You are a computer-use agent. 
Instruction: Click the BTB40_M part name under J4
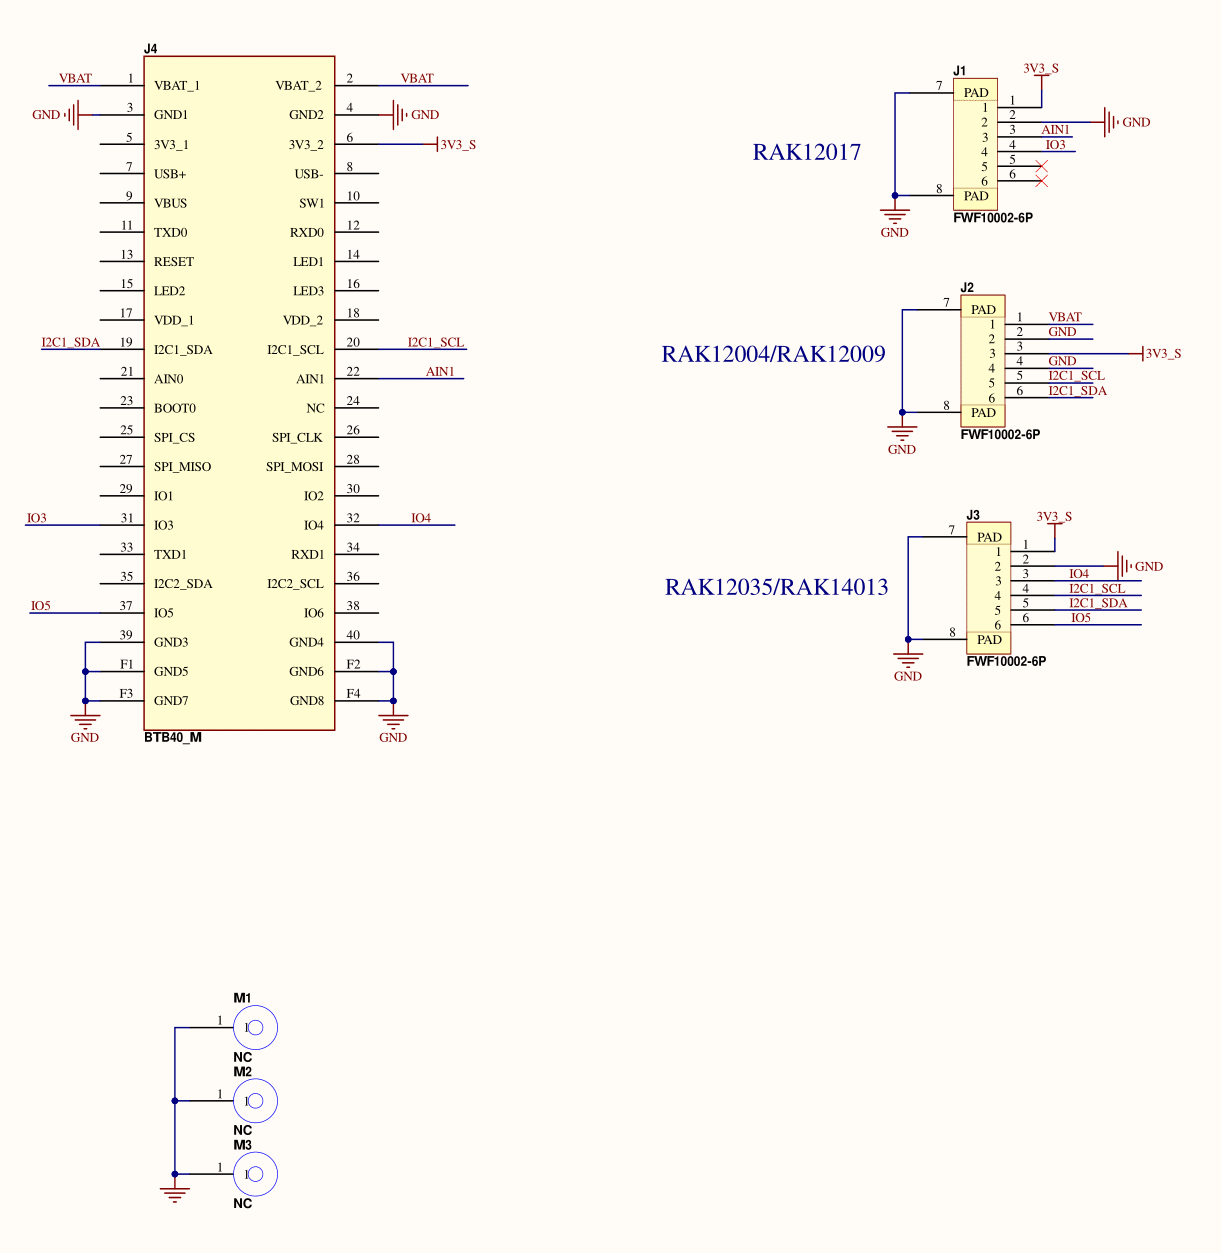tap(173, 738)
